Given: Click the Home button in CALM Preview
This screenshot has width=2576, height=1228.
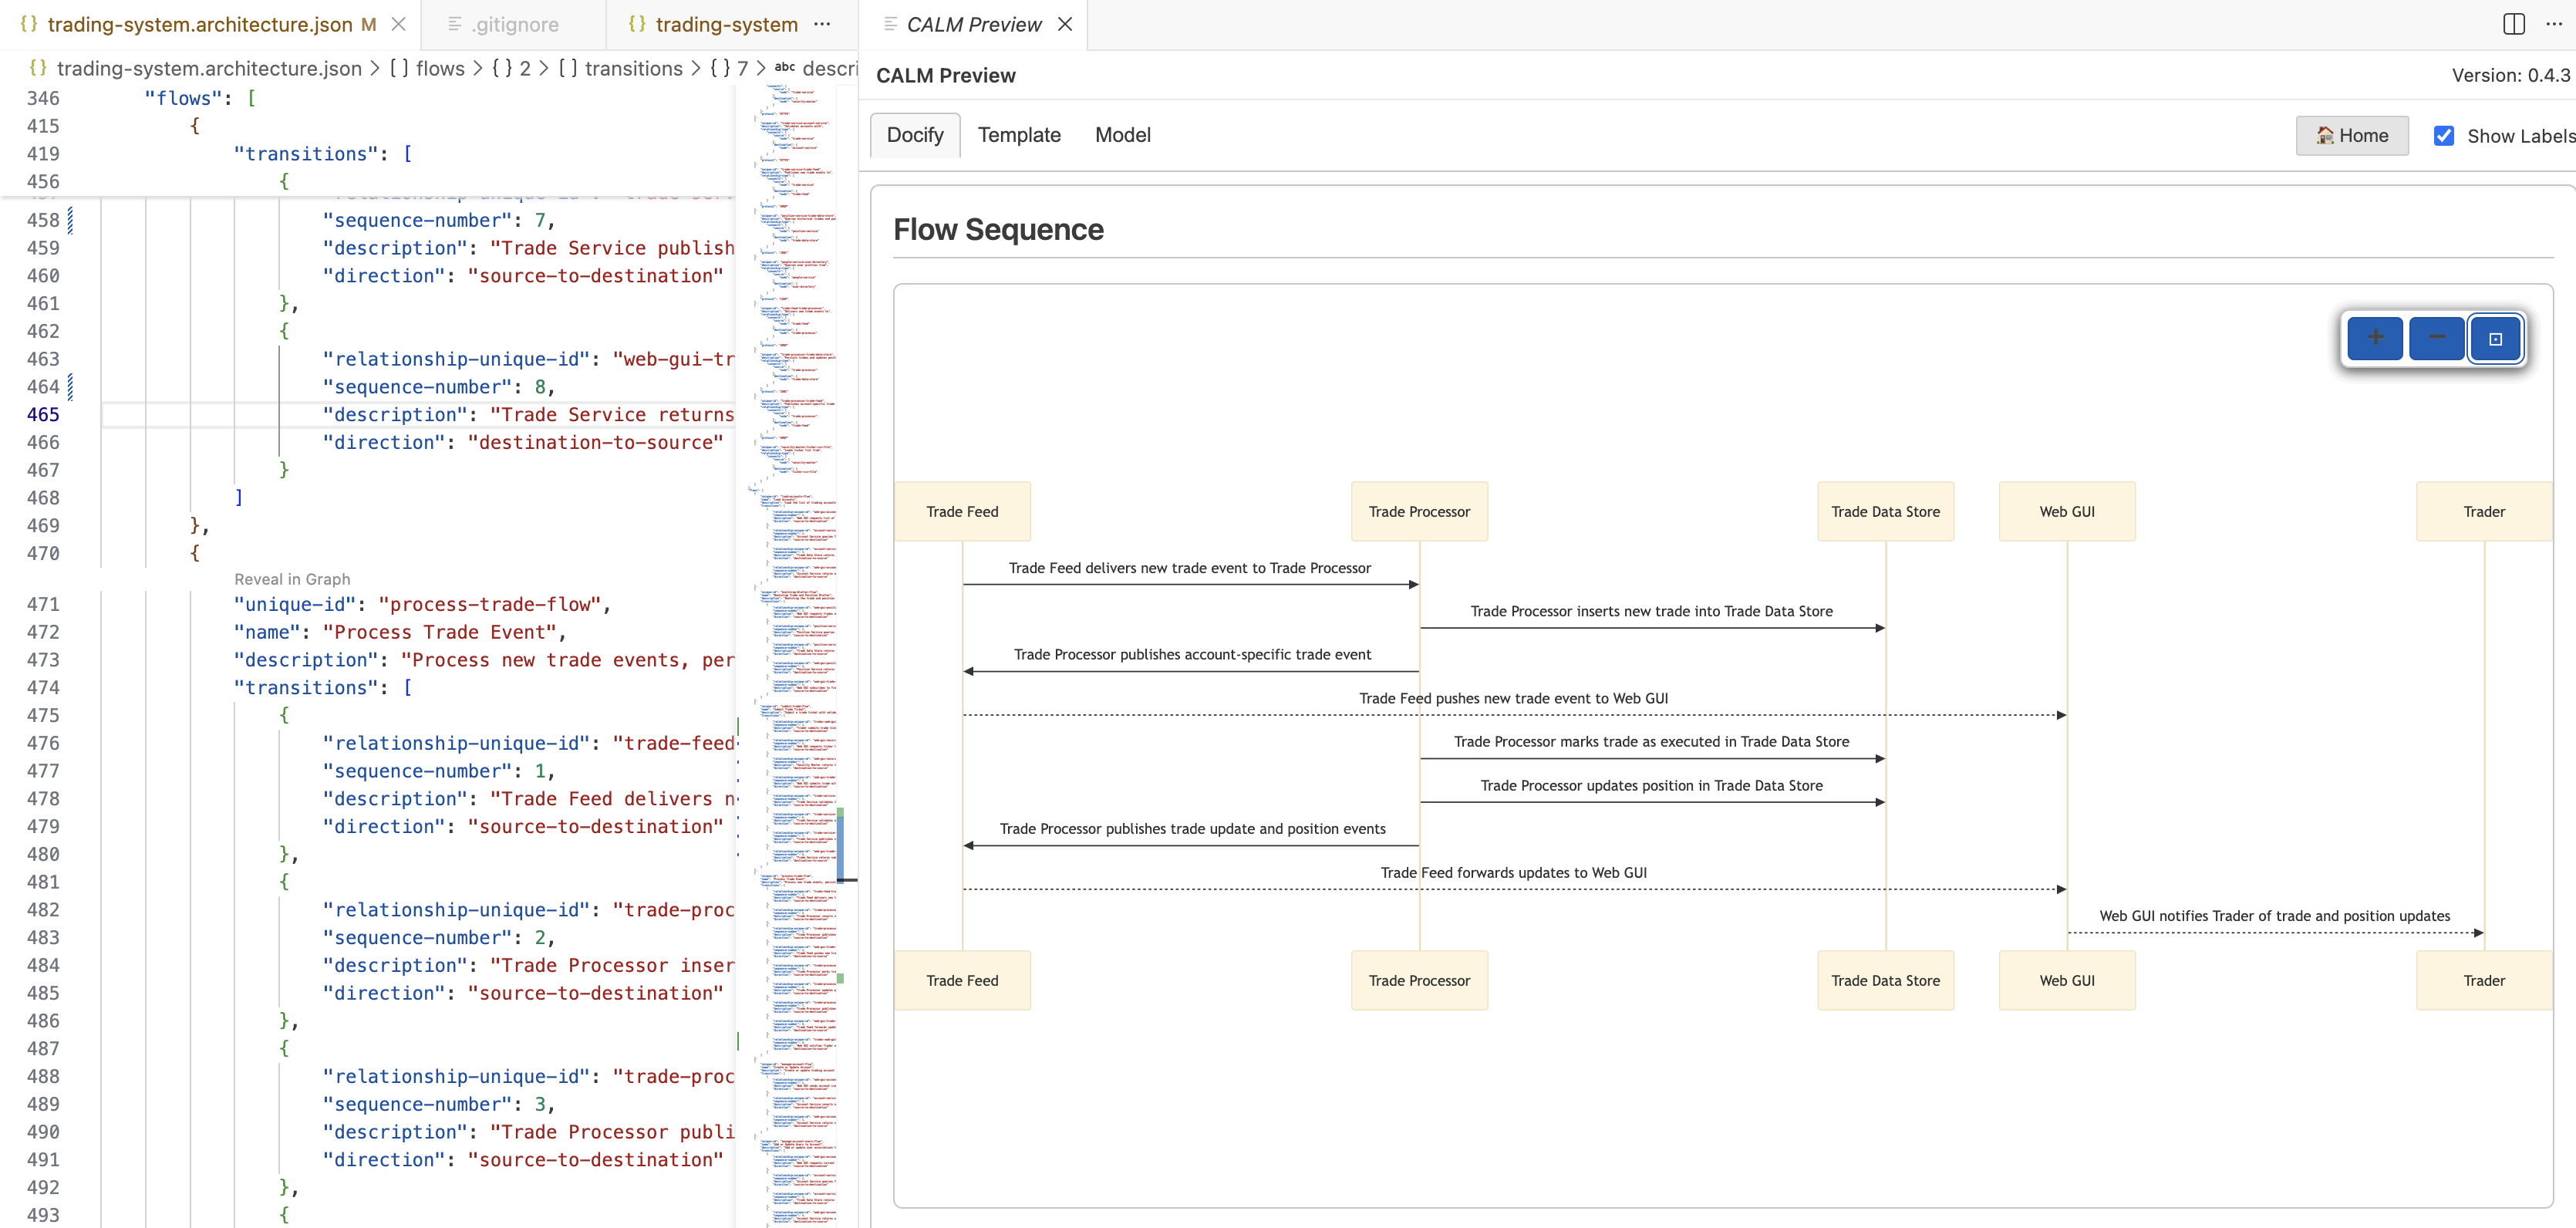Looking at the screenshot, I should pyautogui.click(x=2352, y=135).
